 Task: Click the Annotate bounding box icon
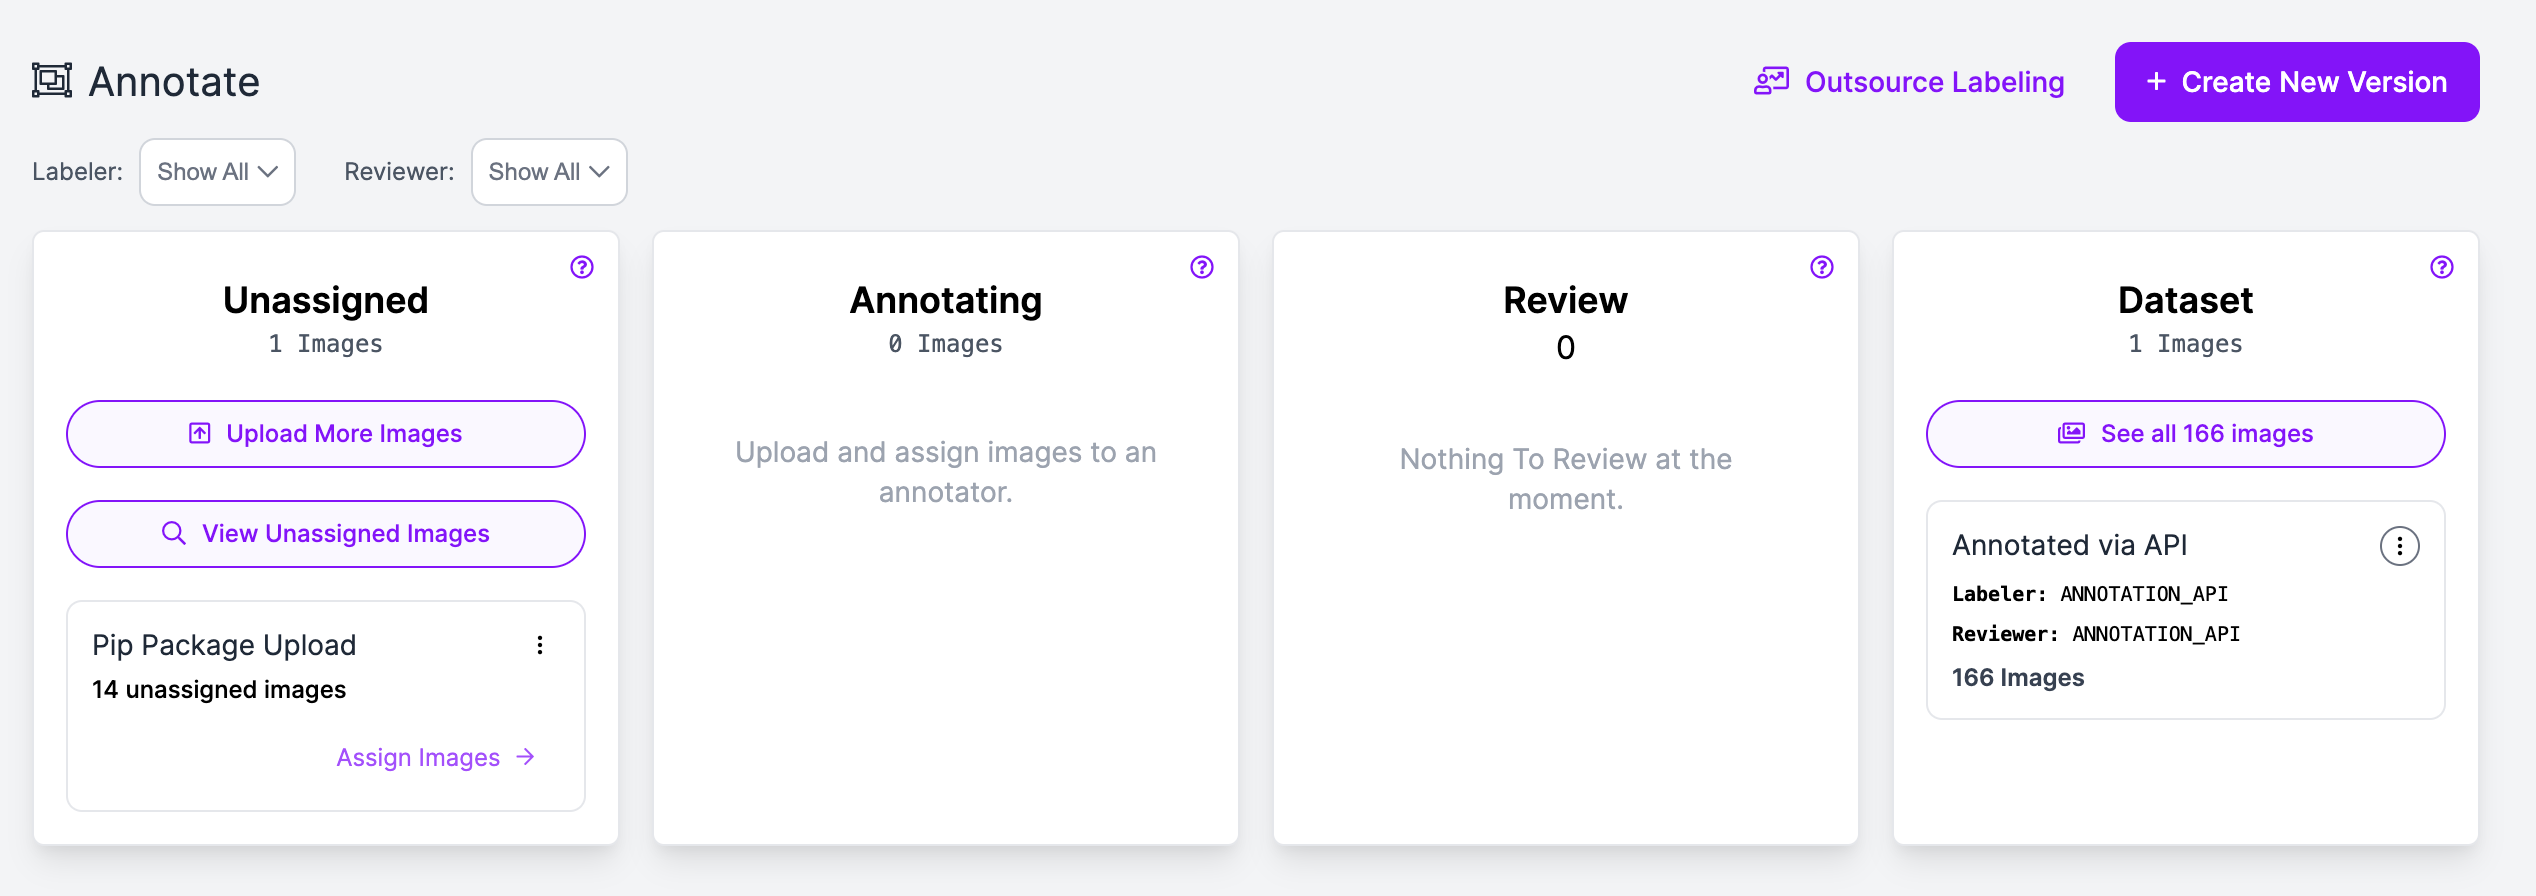coord(52,81)
